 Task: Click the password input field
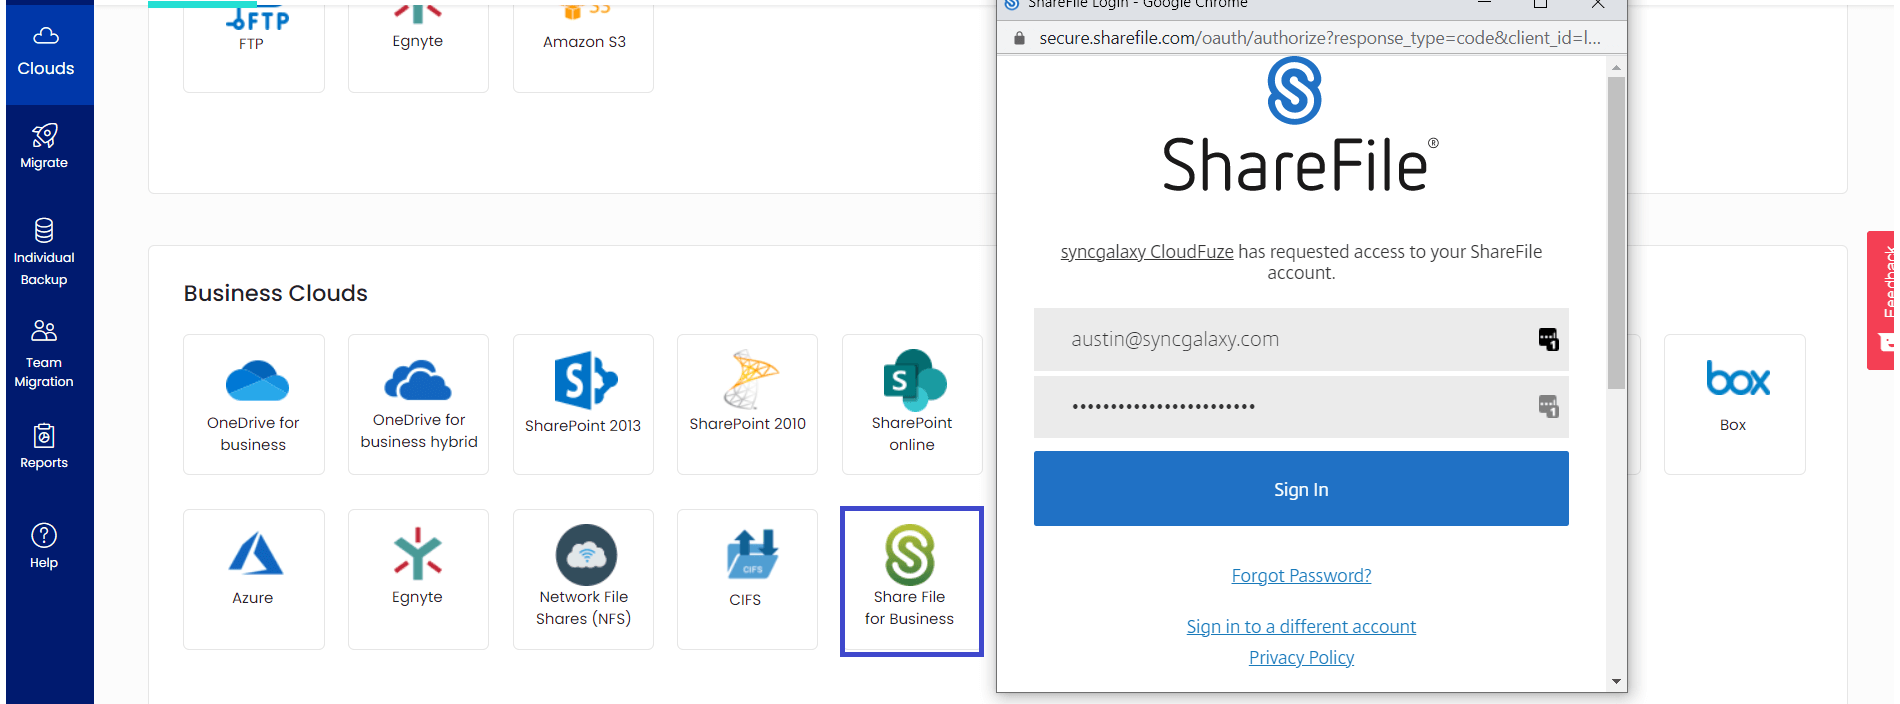pos(1301,406)
